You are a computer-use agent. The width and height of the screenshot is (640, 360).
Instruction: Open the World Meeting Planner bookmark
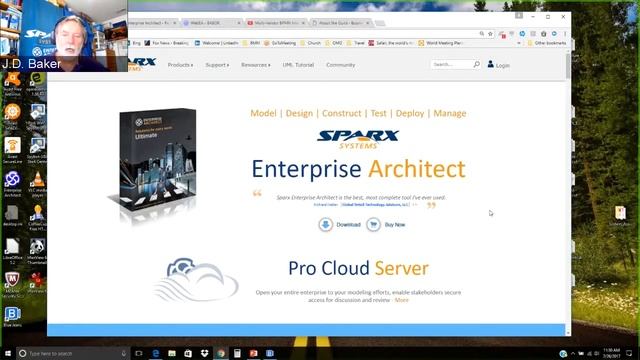[441, 43]
